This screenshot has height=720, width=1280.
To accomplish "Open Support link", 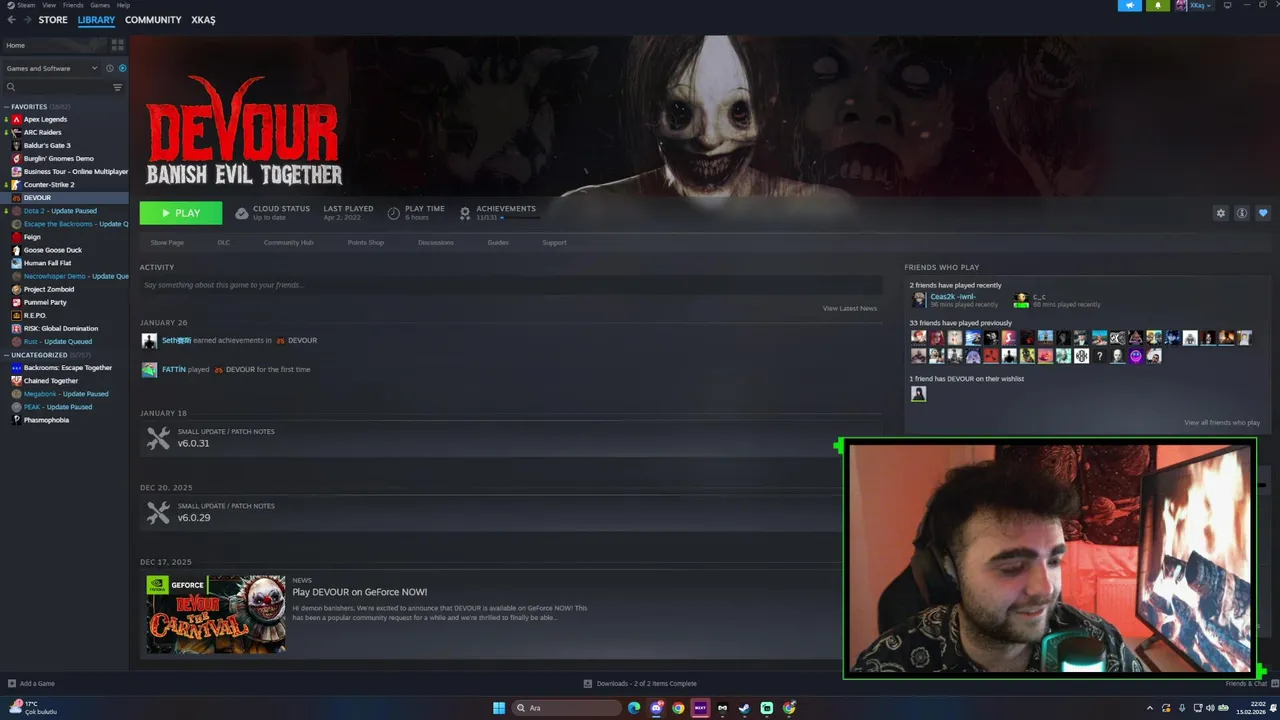I will [554, 243].
